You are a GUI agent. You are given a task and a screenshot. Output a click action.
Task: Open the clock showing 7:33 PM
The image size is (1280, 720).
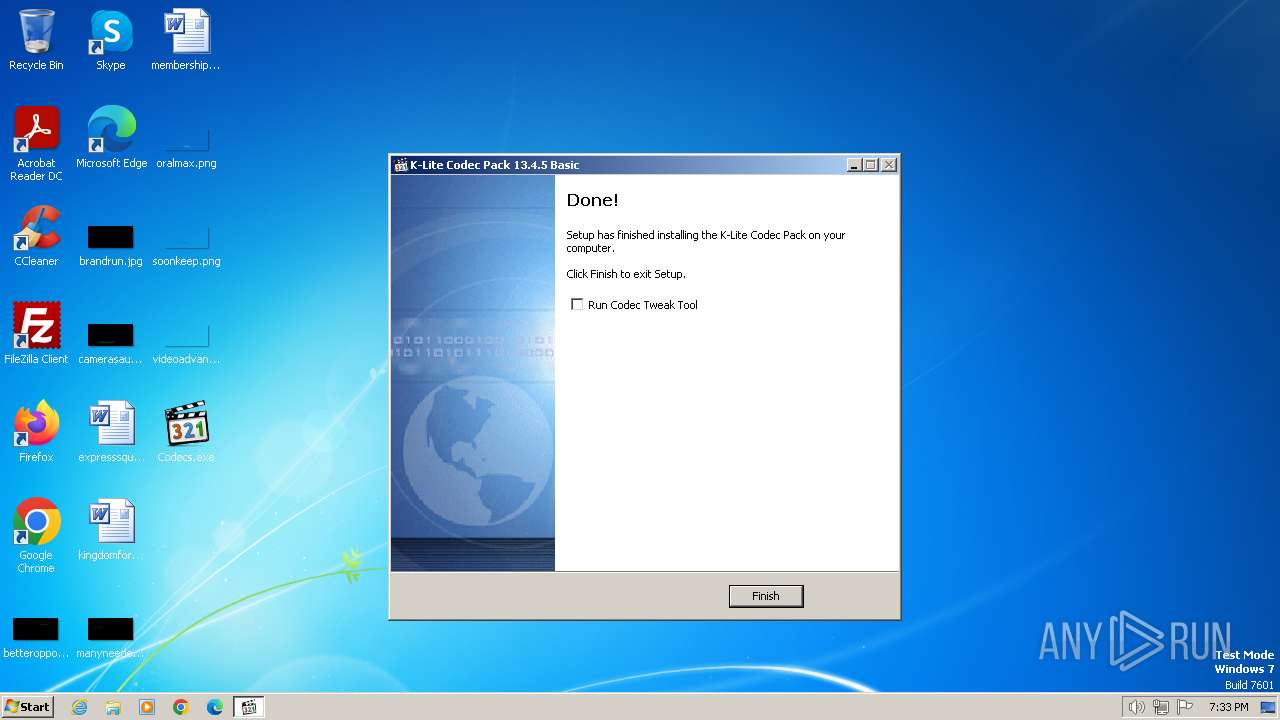[1228, 707]
